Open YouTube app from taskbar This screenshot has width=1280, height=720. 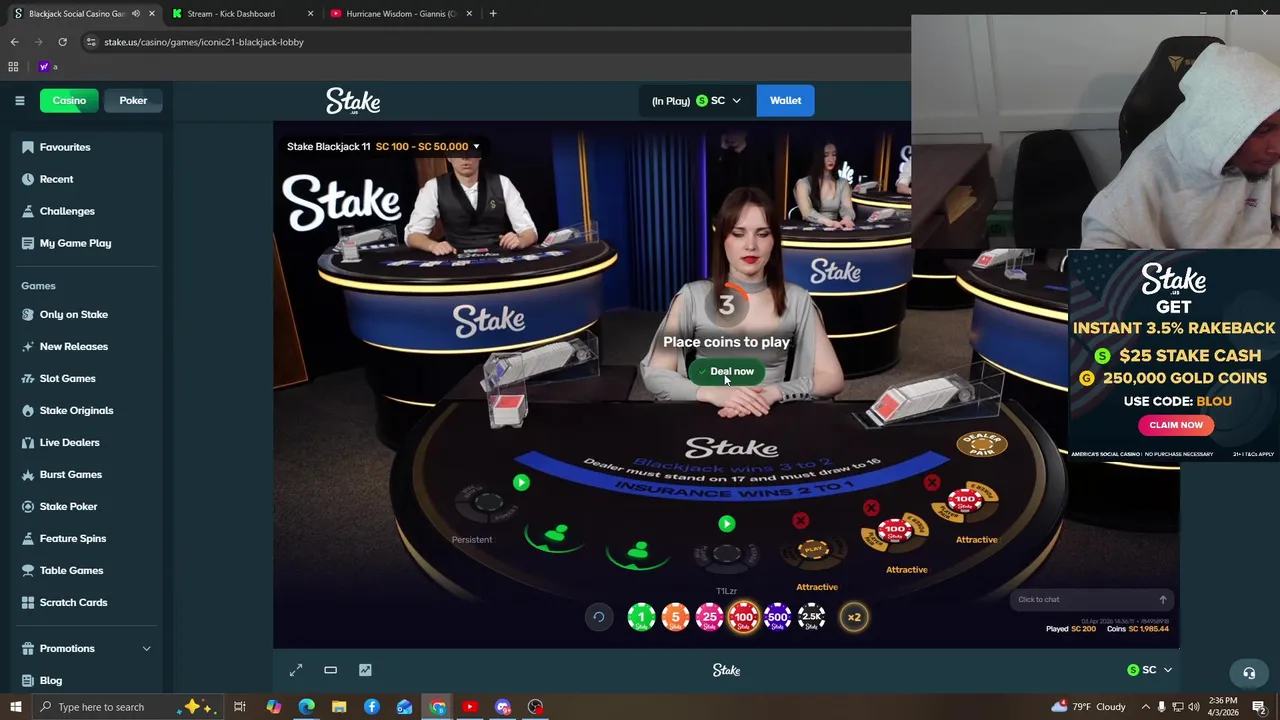coord(470,707)
